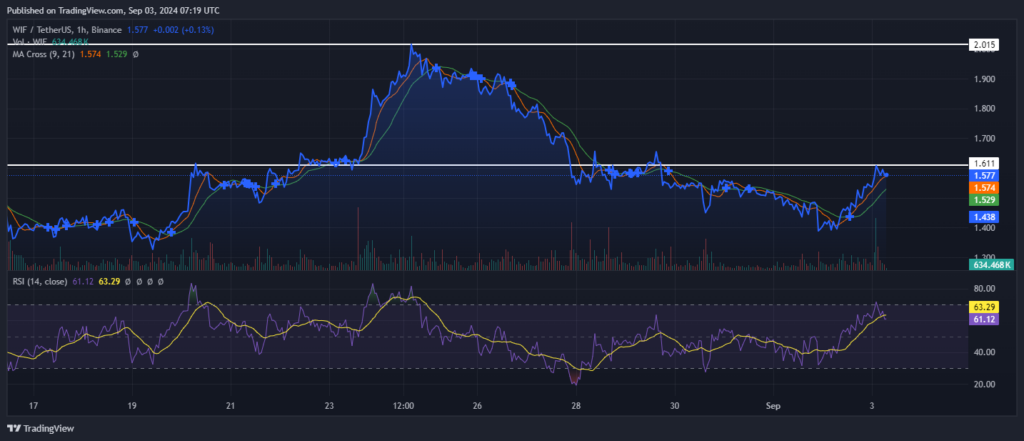
Task: Click the '17' date on the time axis
Action: pos(34,406)
